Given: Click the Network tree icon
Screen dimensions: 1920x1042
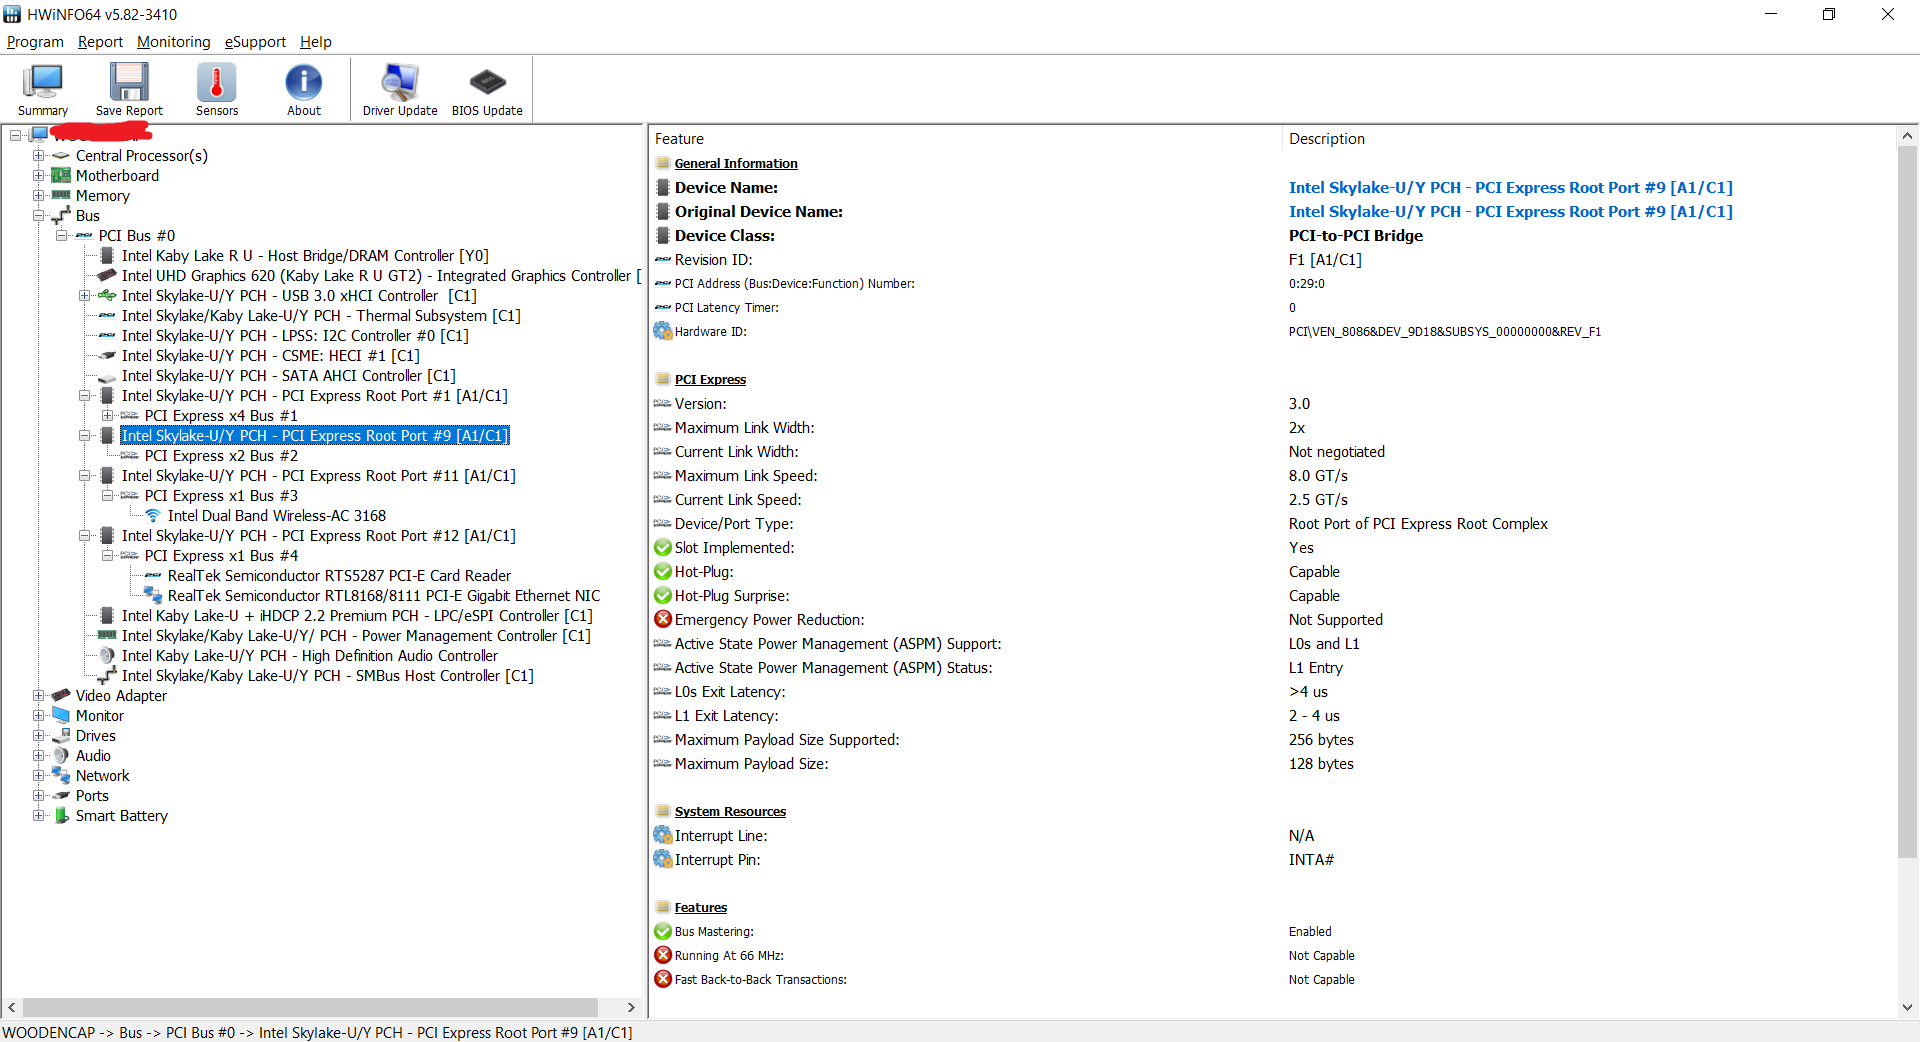Looking at the screenshot, I should (x=61, y=776).
